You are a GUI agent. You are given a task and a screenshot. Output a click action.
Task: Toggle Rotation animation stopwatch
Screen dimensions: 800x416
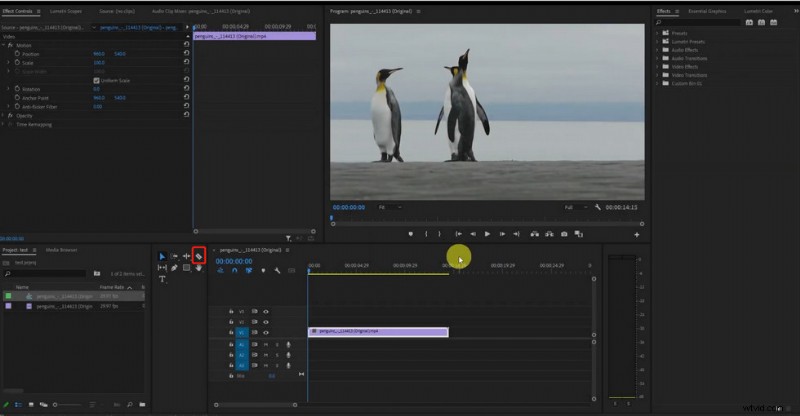[17, 88]
